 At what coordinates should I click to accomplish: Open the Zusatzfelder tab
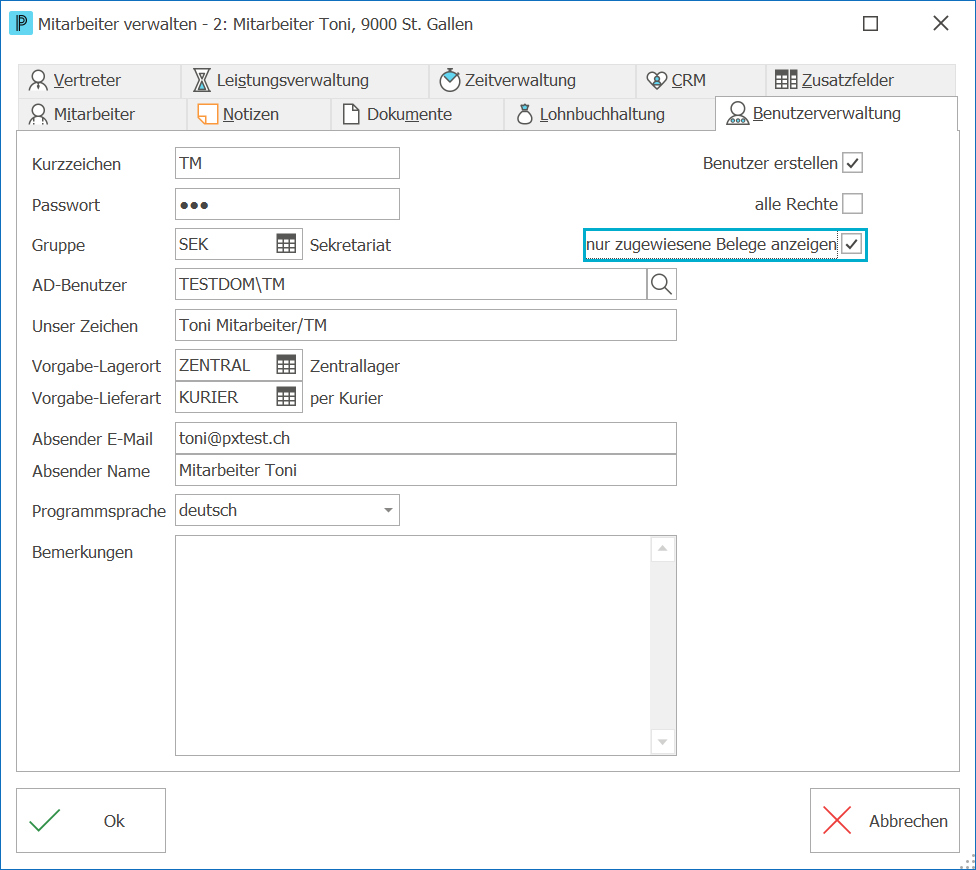[860, 80]
